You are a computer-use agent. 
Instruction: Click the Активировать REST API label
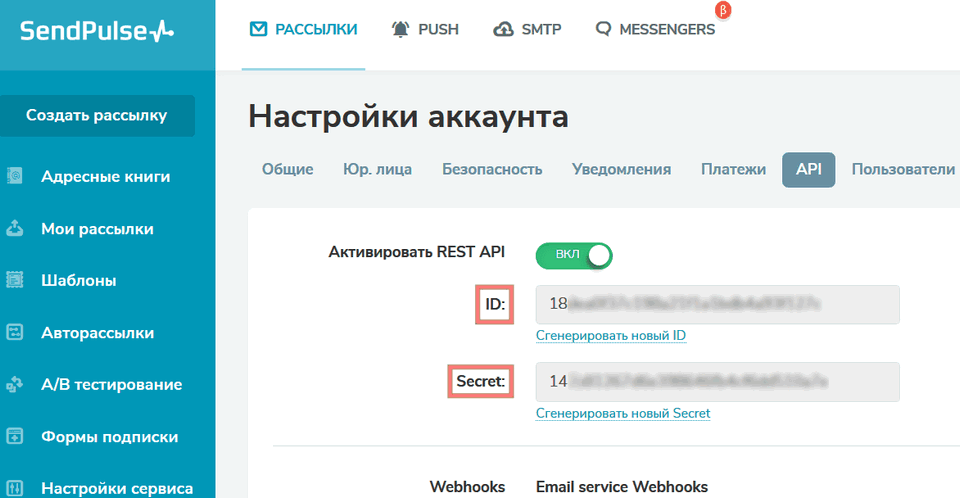click(416, 252)
